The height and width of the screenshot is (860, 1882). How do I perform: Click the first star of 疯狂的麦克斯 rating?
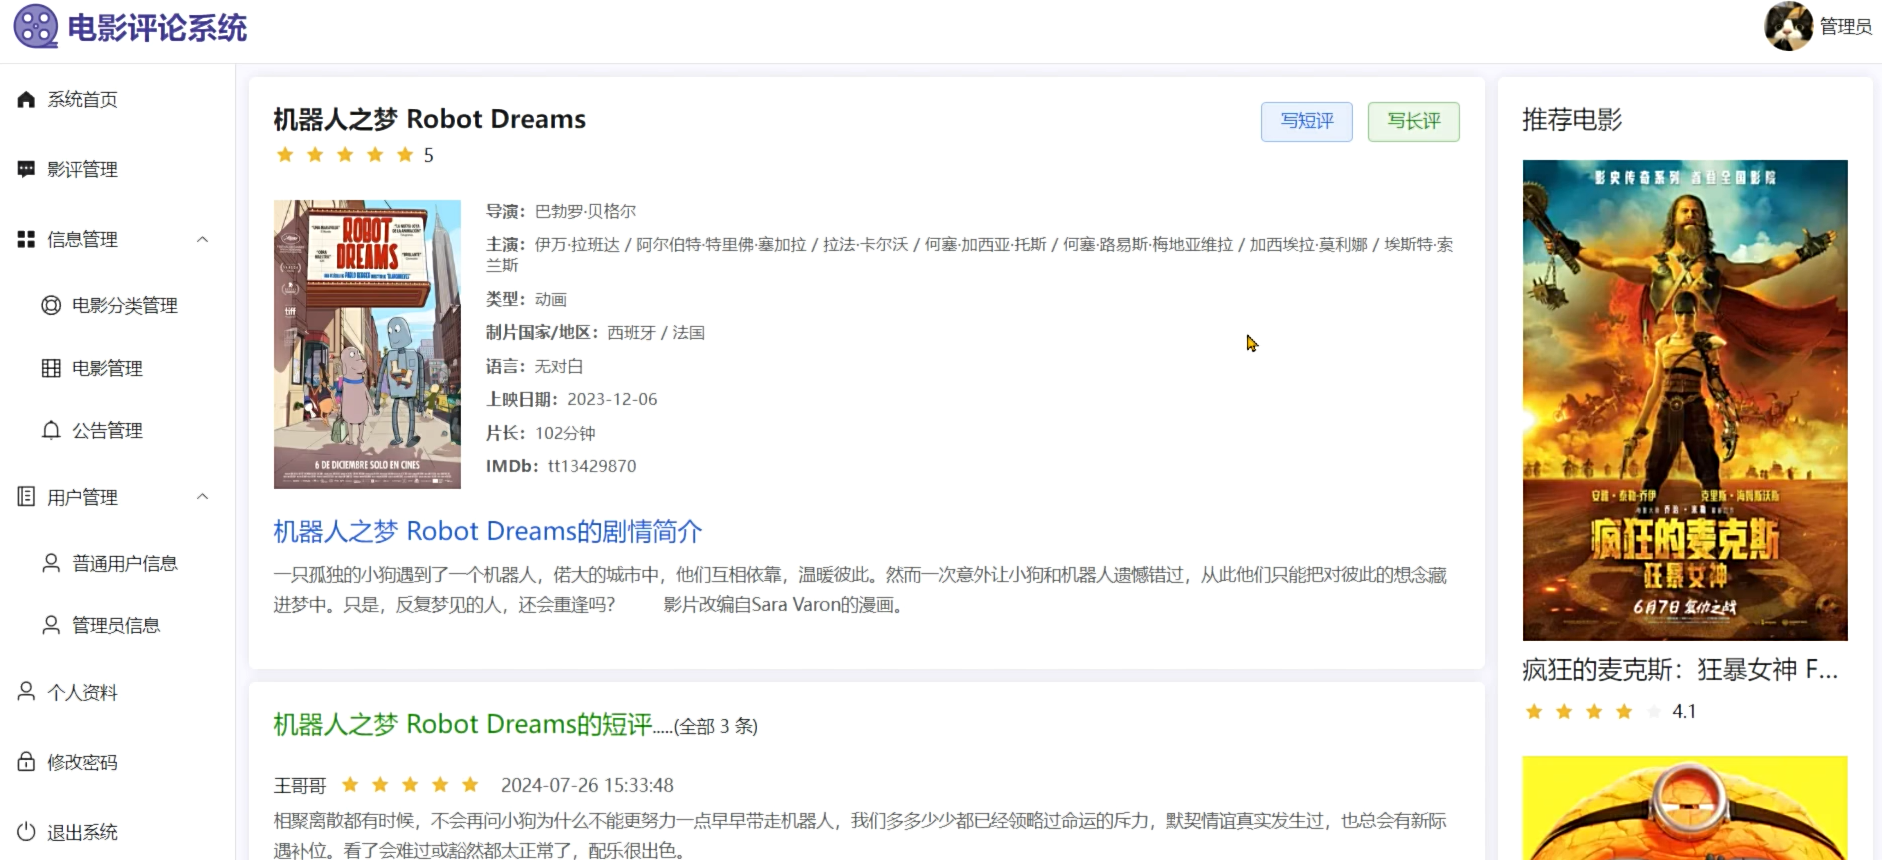coord(1534,711)
